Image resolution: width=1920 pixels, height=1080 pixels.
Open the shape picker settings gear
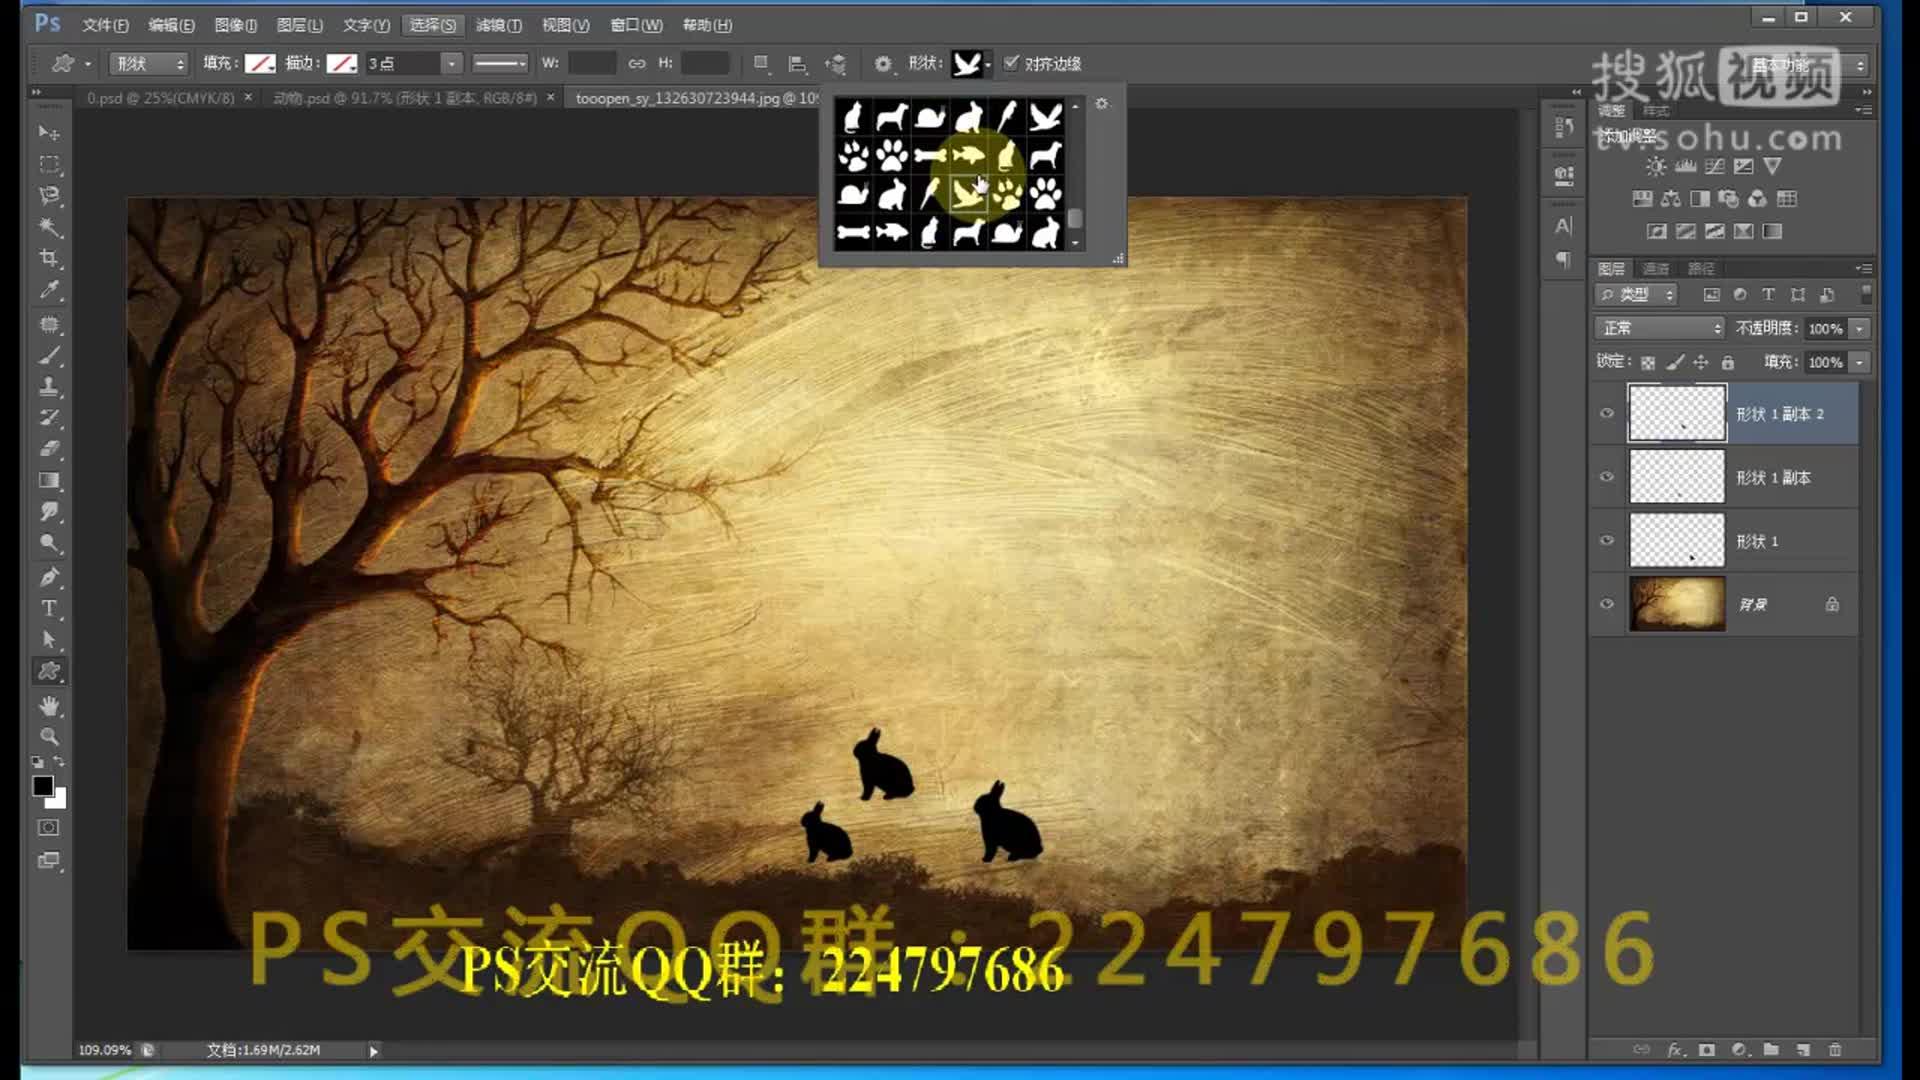[x=1101, y=104]
